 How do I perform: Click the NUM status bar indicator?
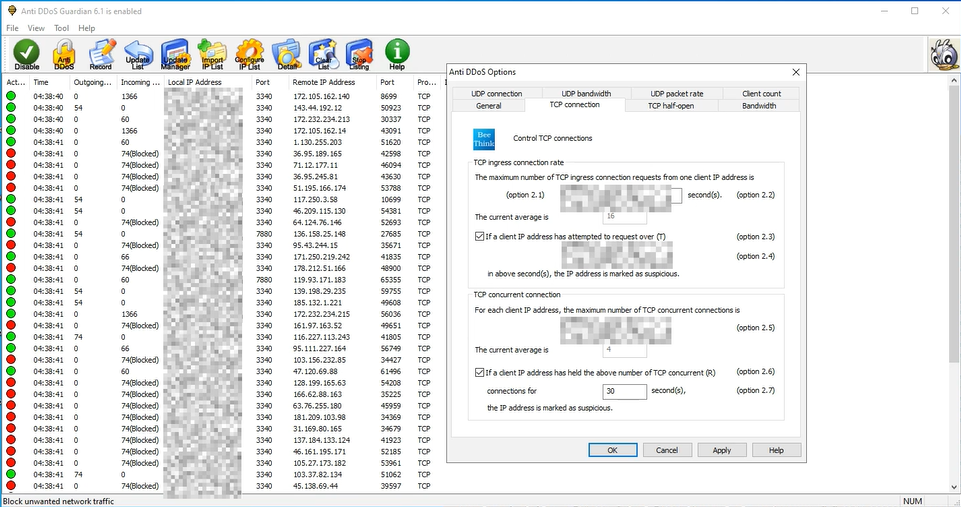(912, 501)
